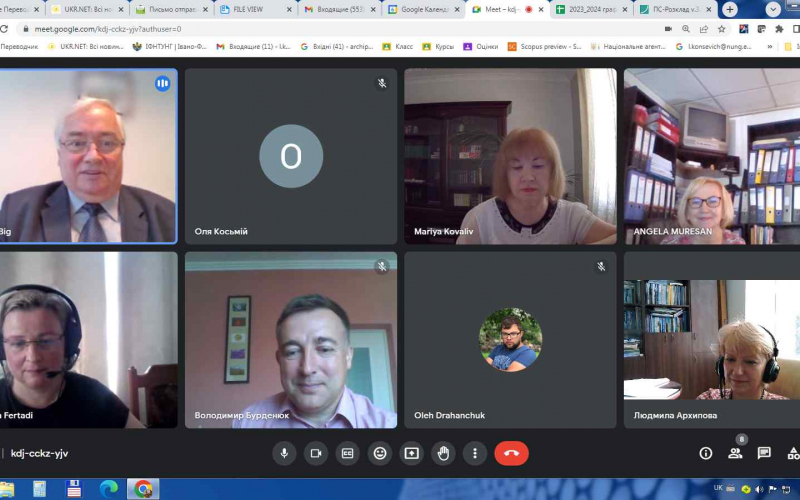Click muted mic icon on Оля Косьмій tile
This screenshot has width=800, height=500.
tap(382, 83)
